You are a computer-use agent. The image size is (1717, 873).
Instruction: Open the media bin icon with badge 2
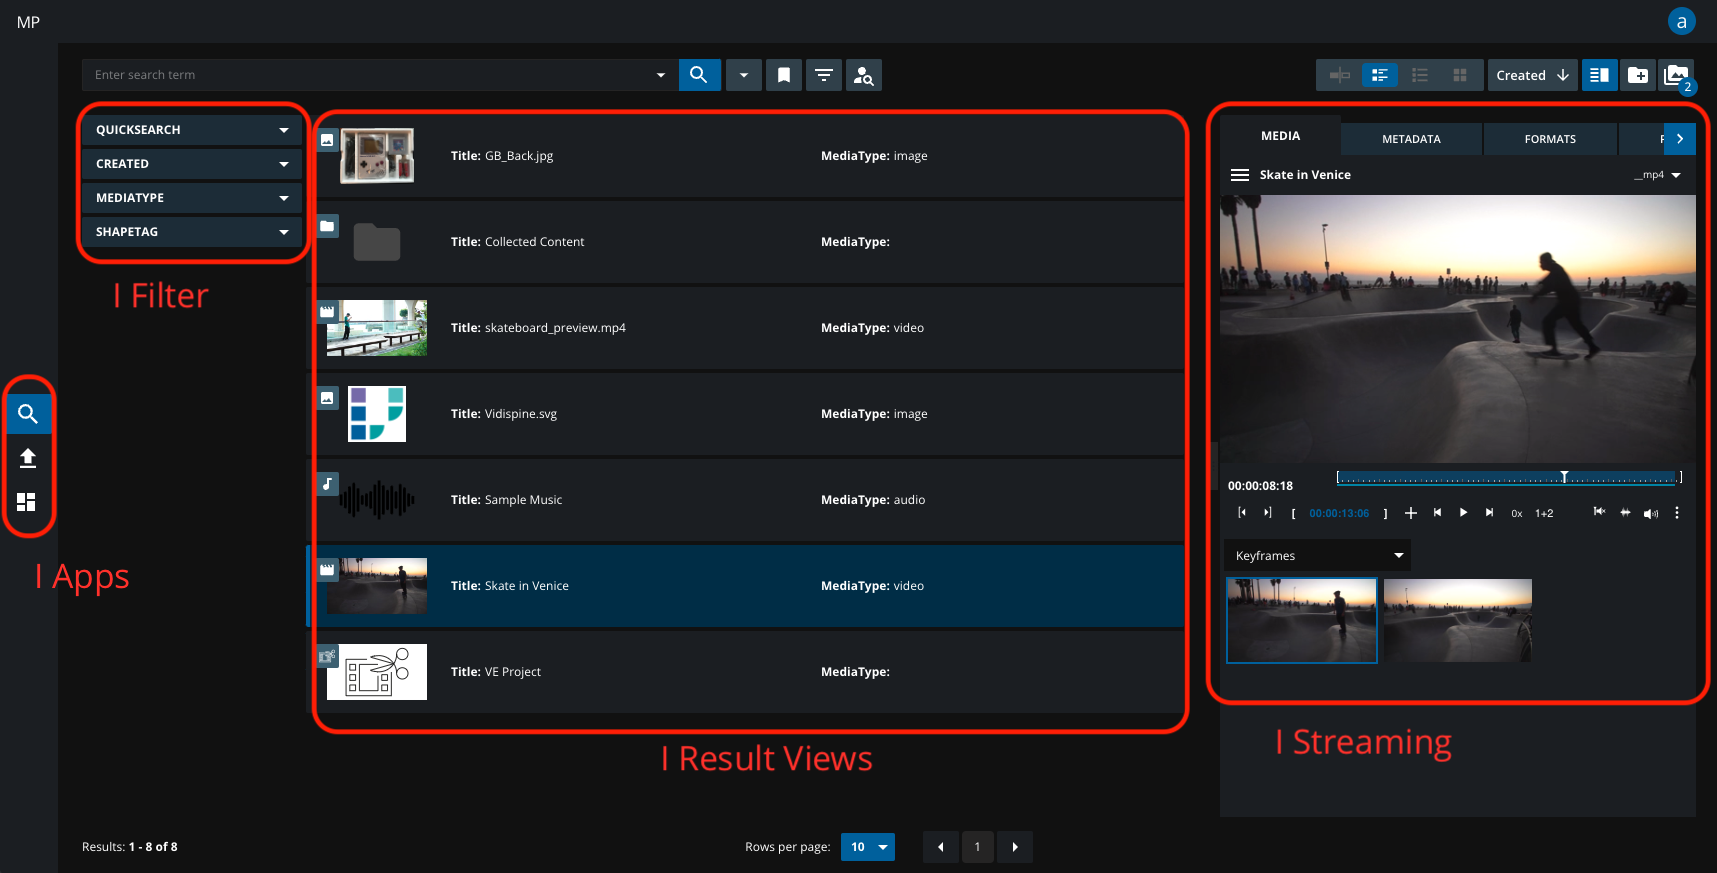click(x=1676, y=75)
